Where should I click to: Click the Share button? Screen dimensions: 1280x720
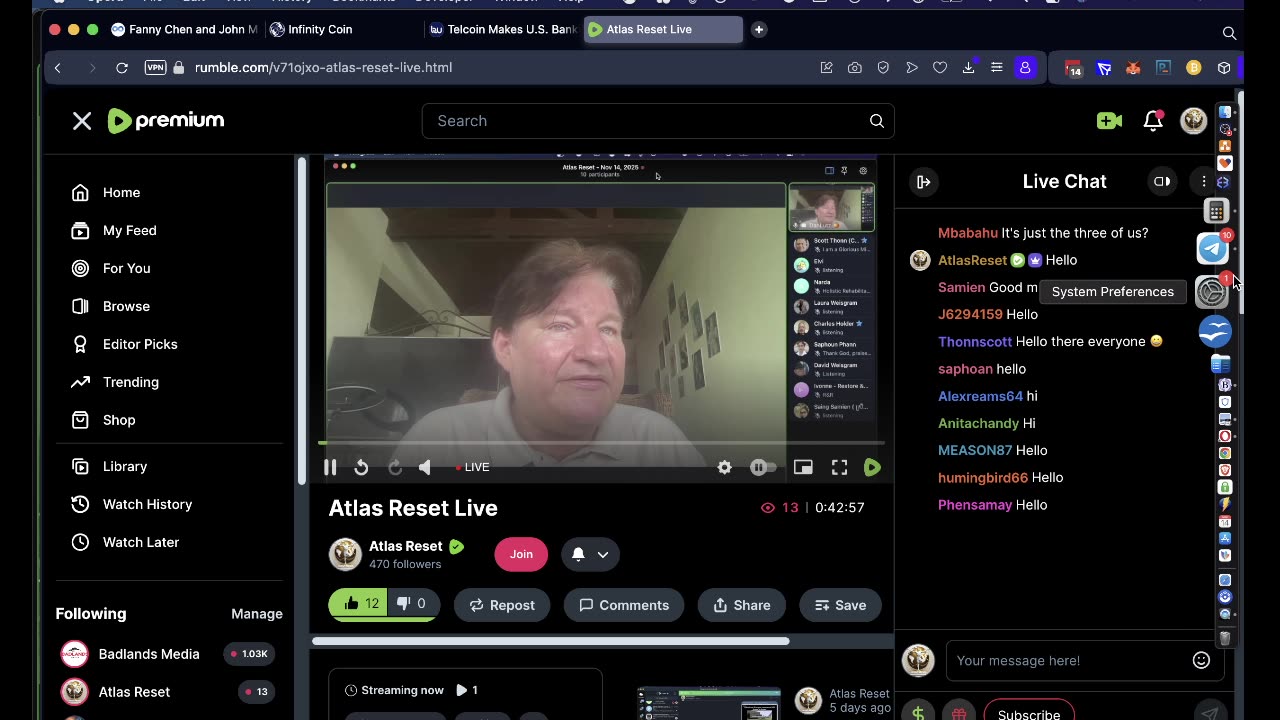pyautogui.click(x=742, y=605)
